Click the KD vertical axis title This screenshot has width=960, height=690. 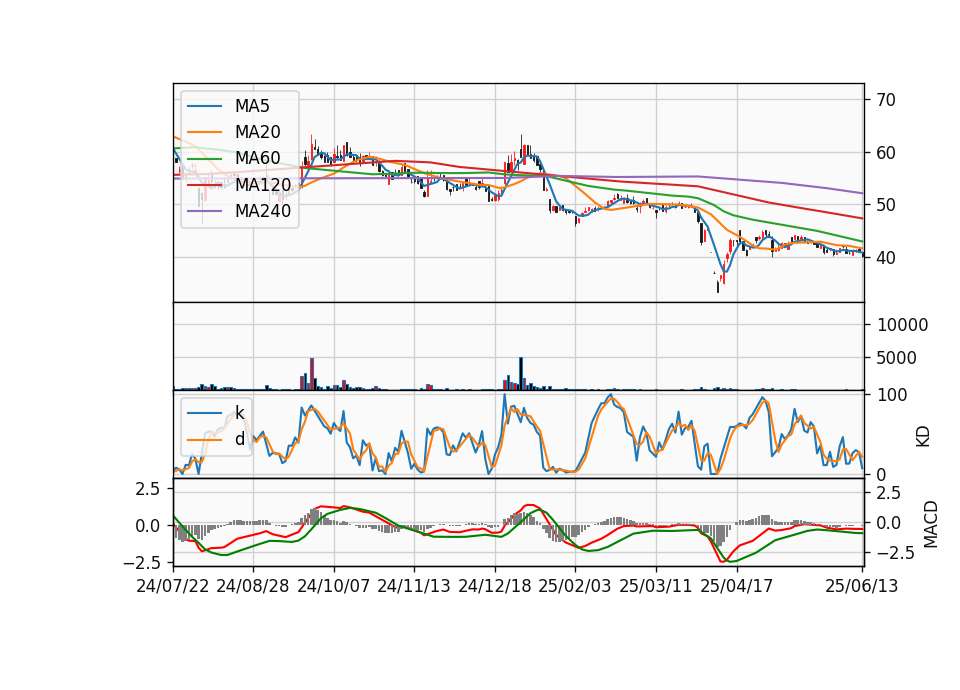pyautogui.click(x=923, y=437)
